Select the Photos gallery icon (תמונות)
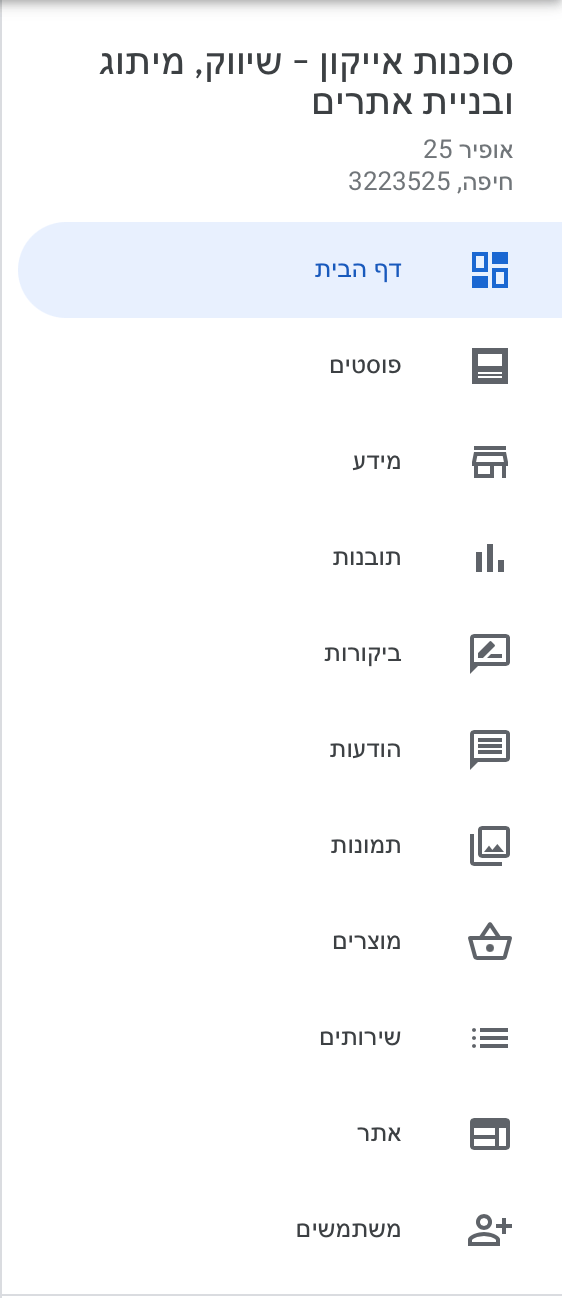Screen dimensions: 562x1298 pyautogui.click(x=490, y=846)
